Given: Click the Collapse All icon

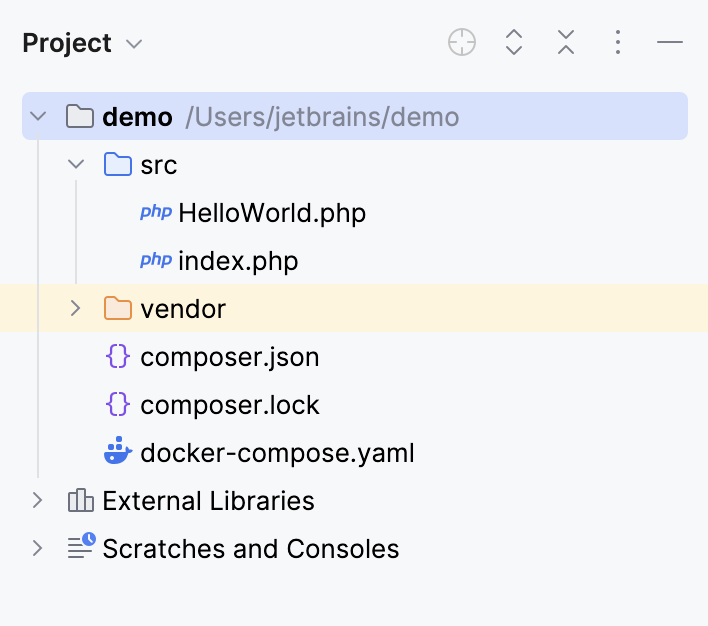Looking at the screenshot, I should (566, 42).
